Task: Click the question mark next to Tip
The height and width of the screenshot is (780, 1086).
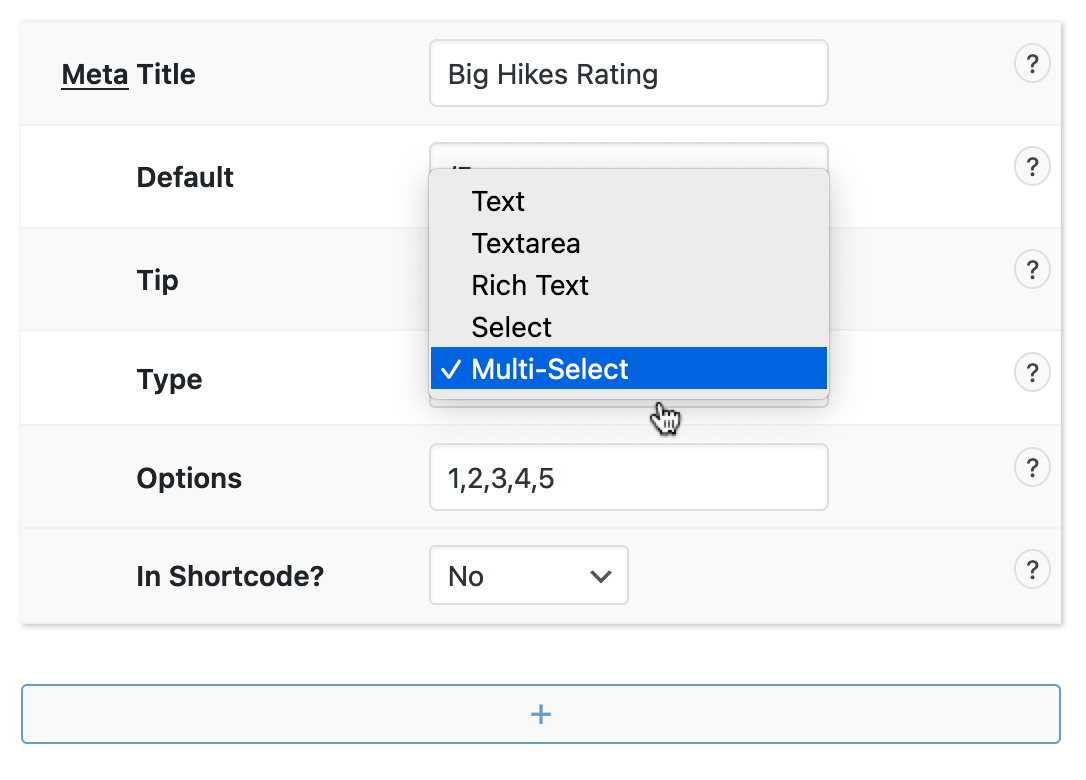Action: click(x=1032, y=269)
